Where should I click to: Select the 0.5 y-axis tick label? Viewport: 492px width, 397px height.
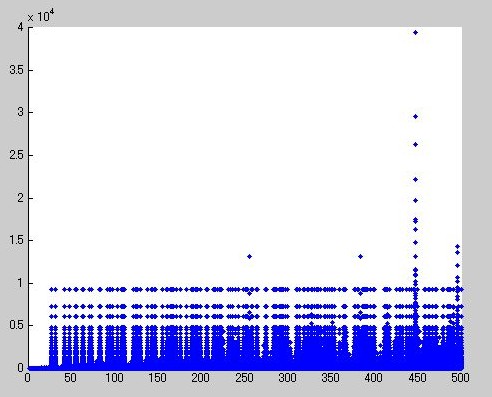[17, 325]
